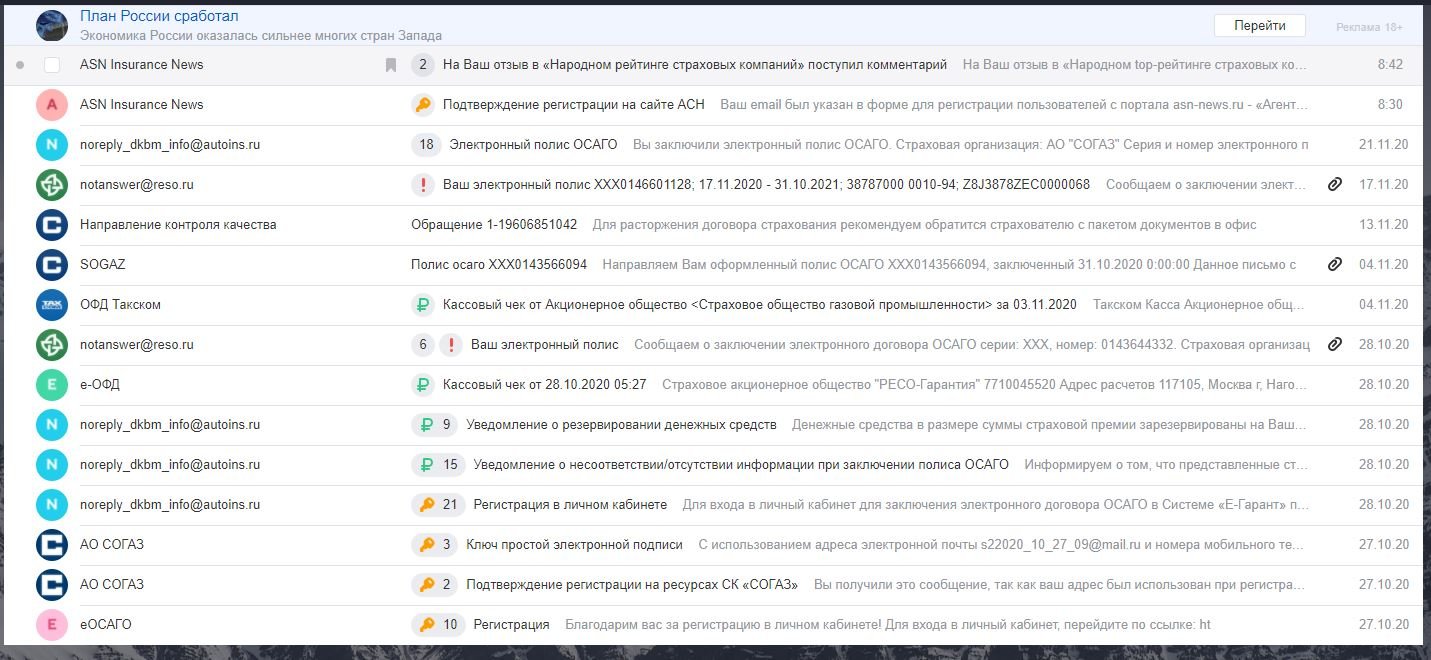
Task: Open the paperclip attachment on the 28.10.20 reso email
Action: tap(1334, 345)
